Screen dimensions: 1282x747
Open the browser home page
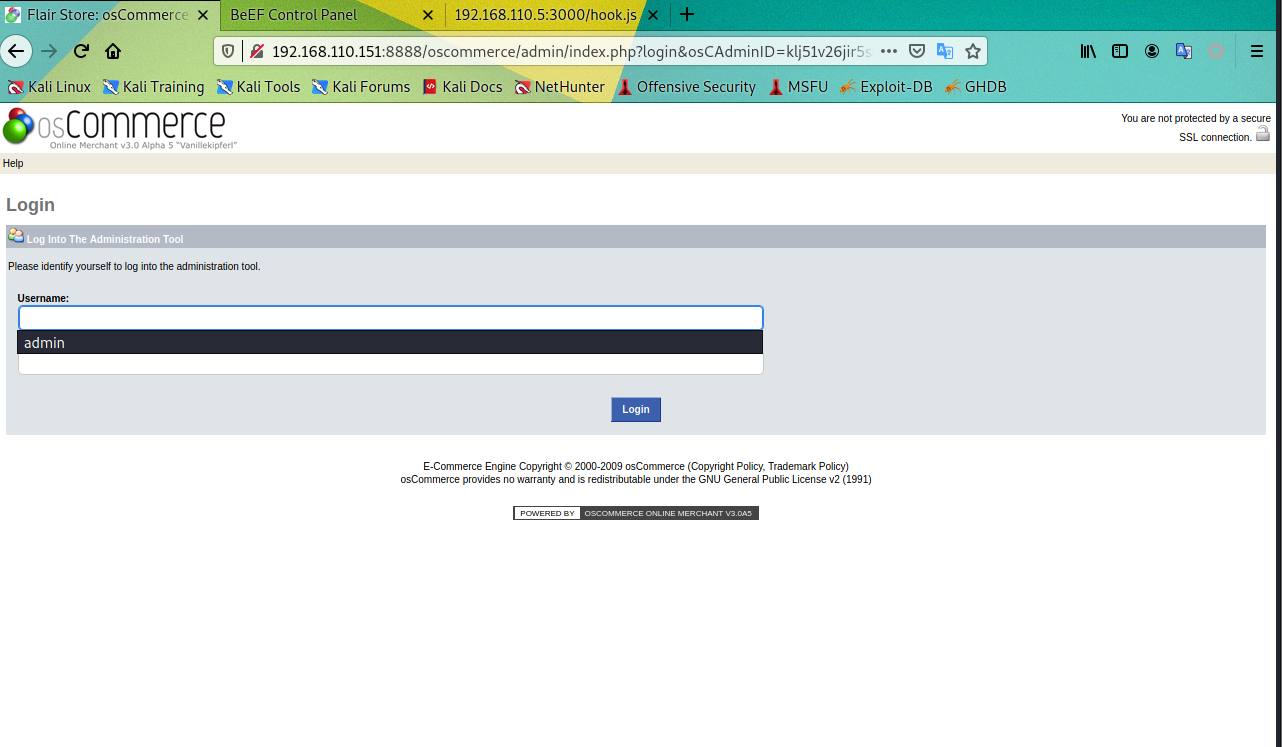(x=113, y=51)
